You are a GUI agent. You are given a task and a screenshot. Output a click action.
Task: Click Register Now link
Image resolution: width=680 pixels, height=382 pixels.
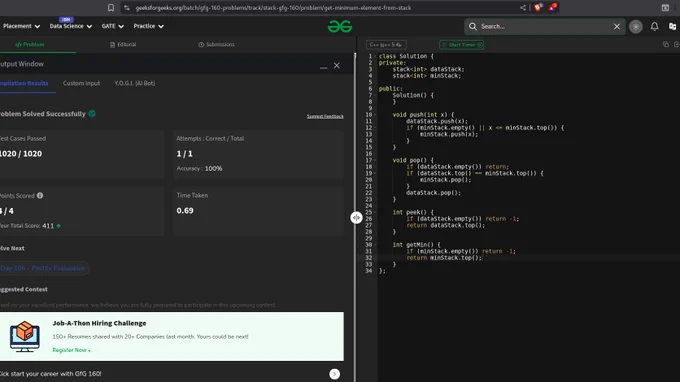[x=72, y=350]
